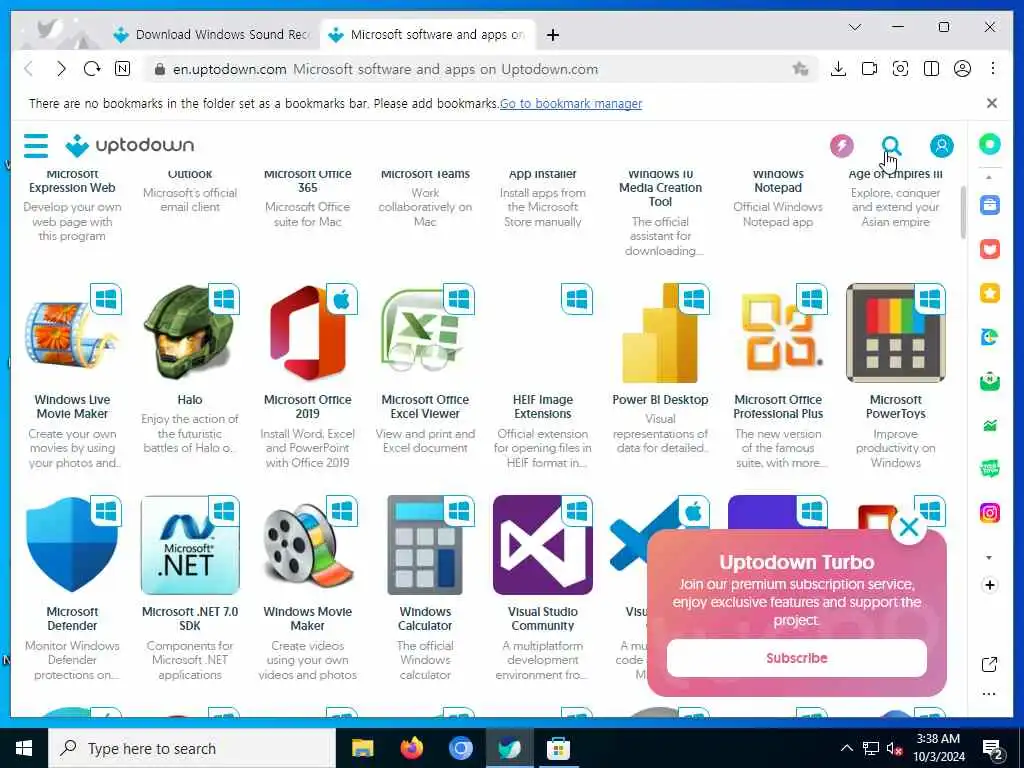Open Windows Notepad link

778,181
